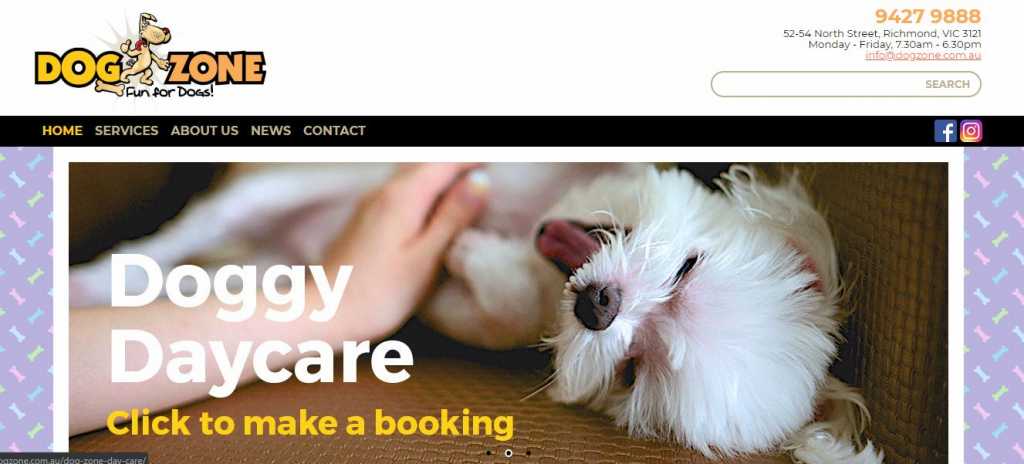Open the NEWS page
The image size is (1024, 464).
(271, 131)
